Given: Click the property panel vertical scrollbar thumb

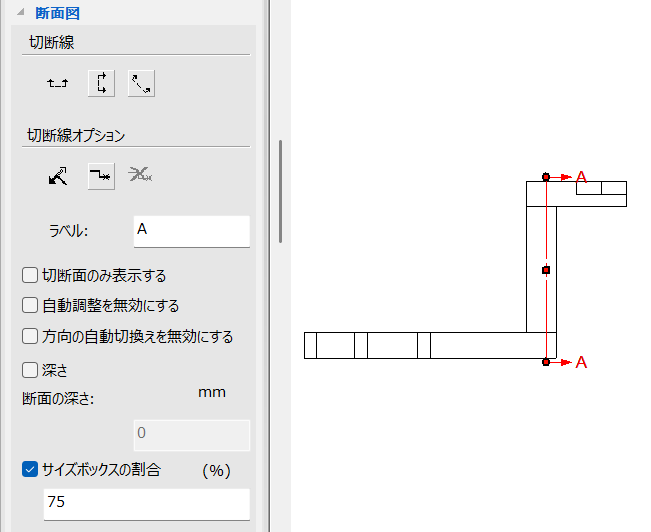Looking at the screenshot, I should pyautogui.click(x=281, y=191).
